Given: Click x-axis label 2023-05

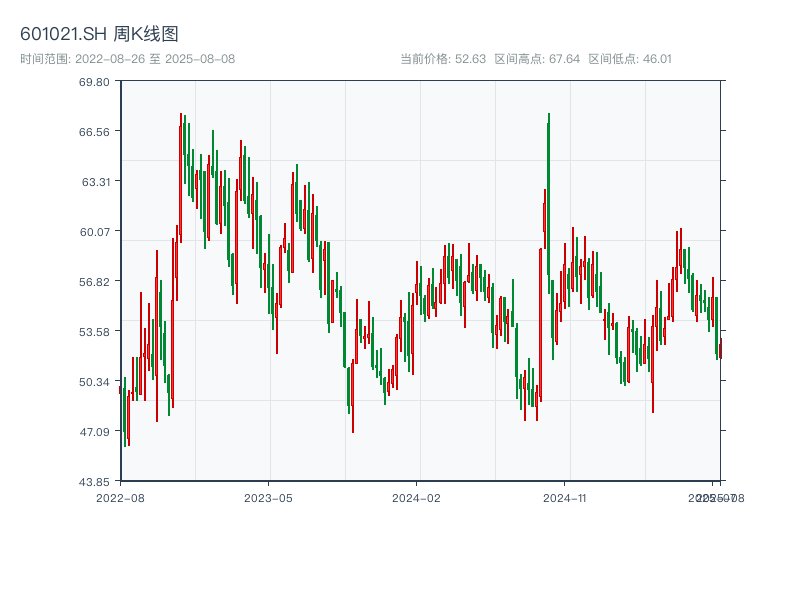Looking at the screenshot, I should coord(268,498).
